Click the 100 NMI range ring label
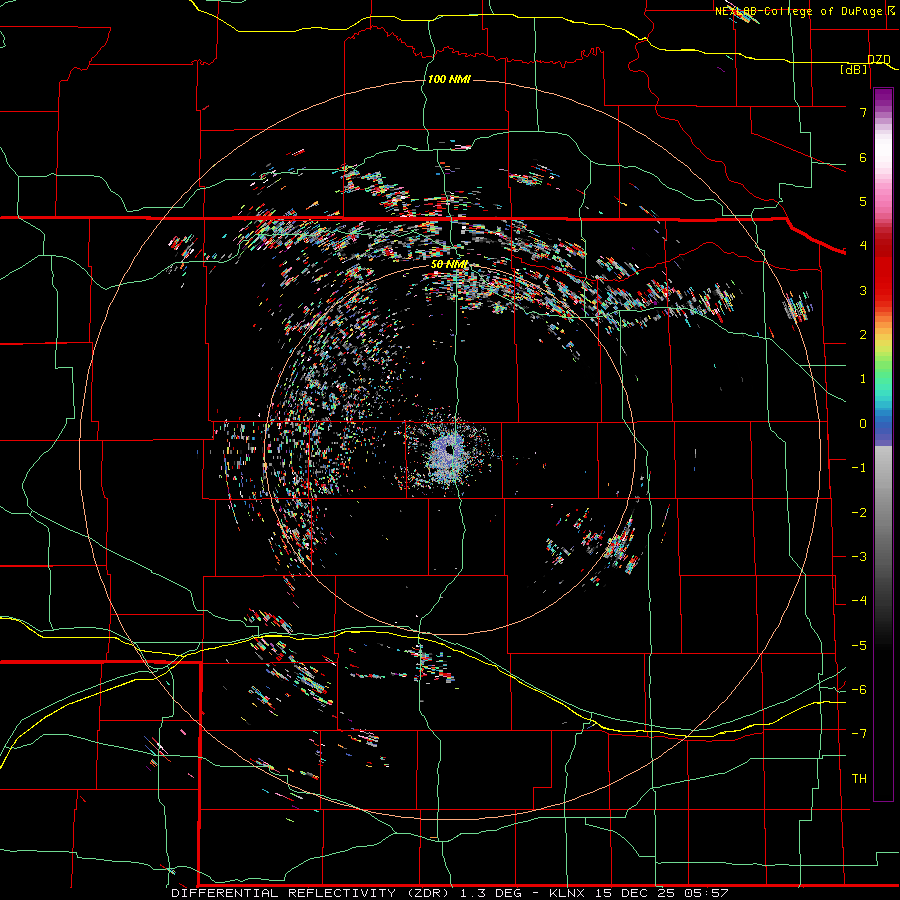 (449, 79)
